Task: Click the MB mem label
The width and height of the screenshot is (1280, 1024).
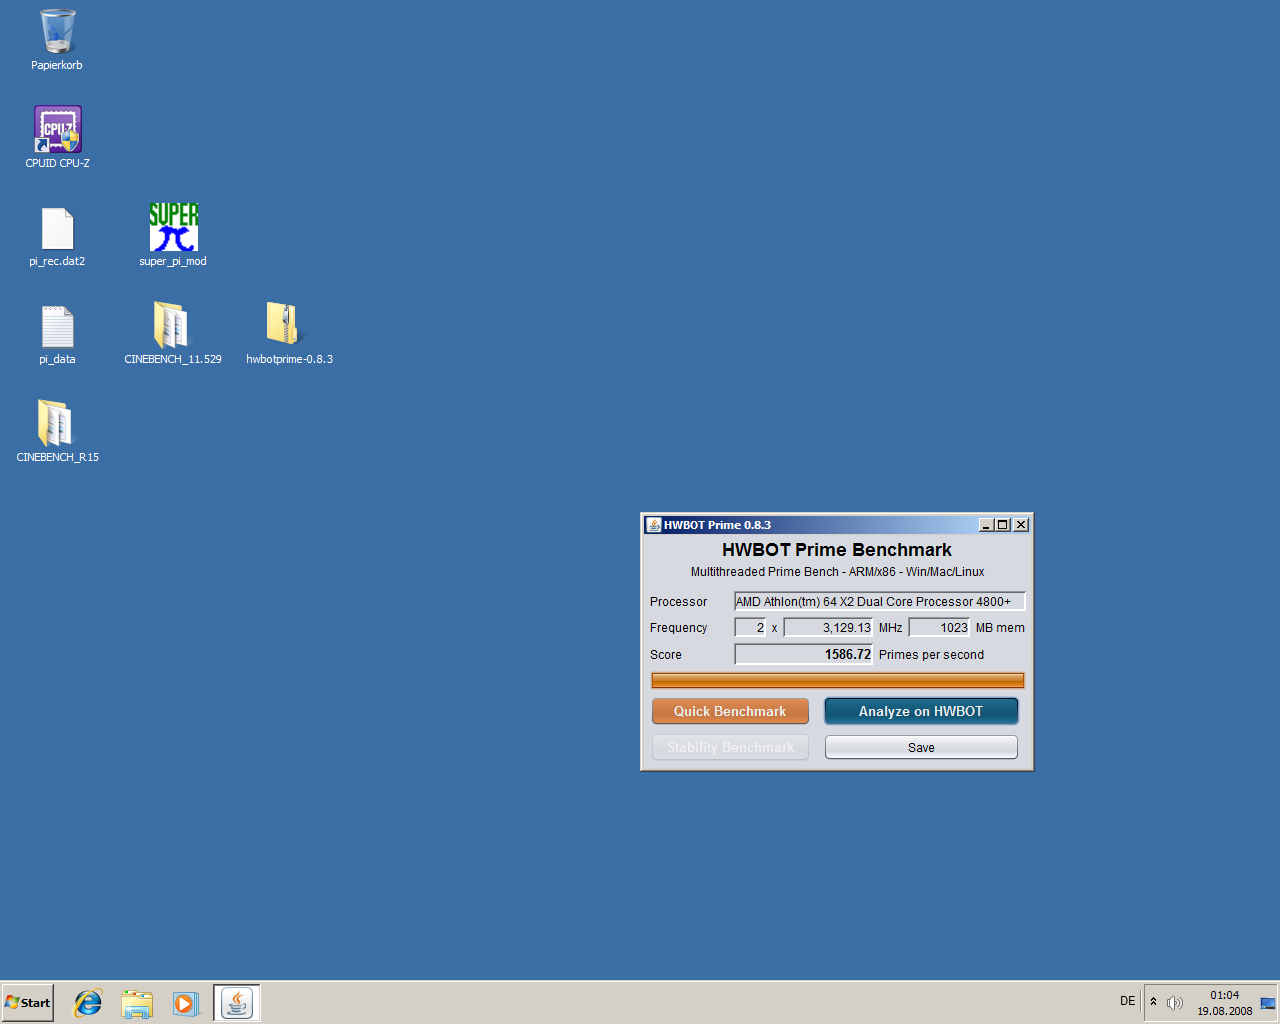Action: (x=1000, y=628)
